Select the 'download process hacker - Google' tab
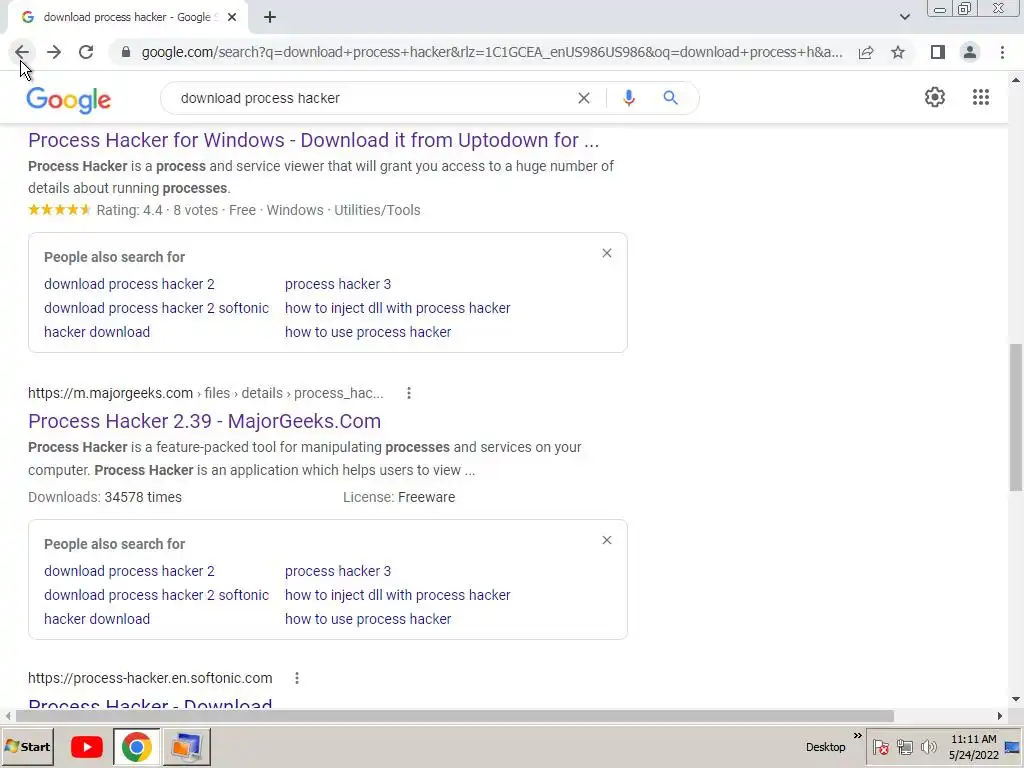This screenshot has width=1024, height=768. (127, 17)
